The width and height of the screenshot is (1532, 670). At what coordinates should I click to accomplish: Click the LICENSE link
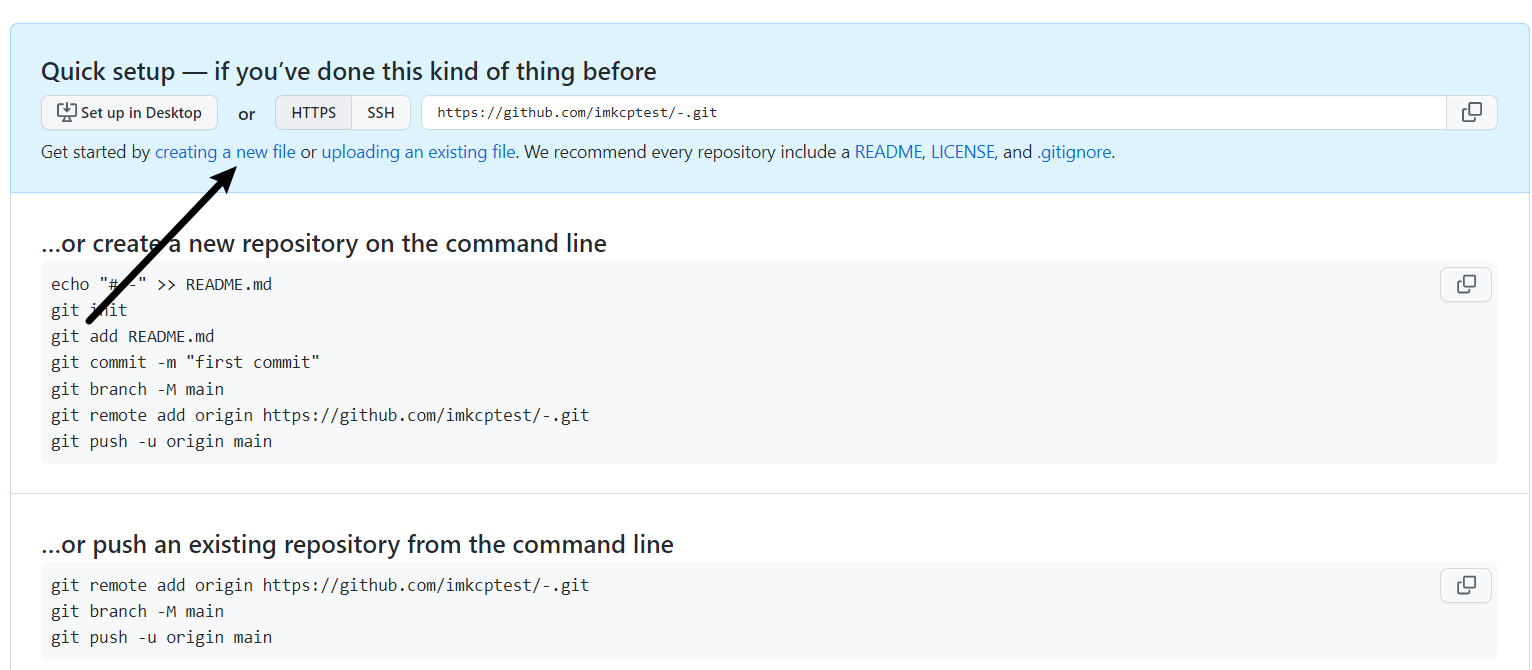point(962,153)
